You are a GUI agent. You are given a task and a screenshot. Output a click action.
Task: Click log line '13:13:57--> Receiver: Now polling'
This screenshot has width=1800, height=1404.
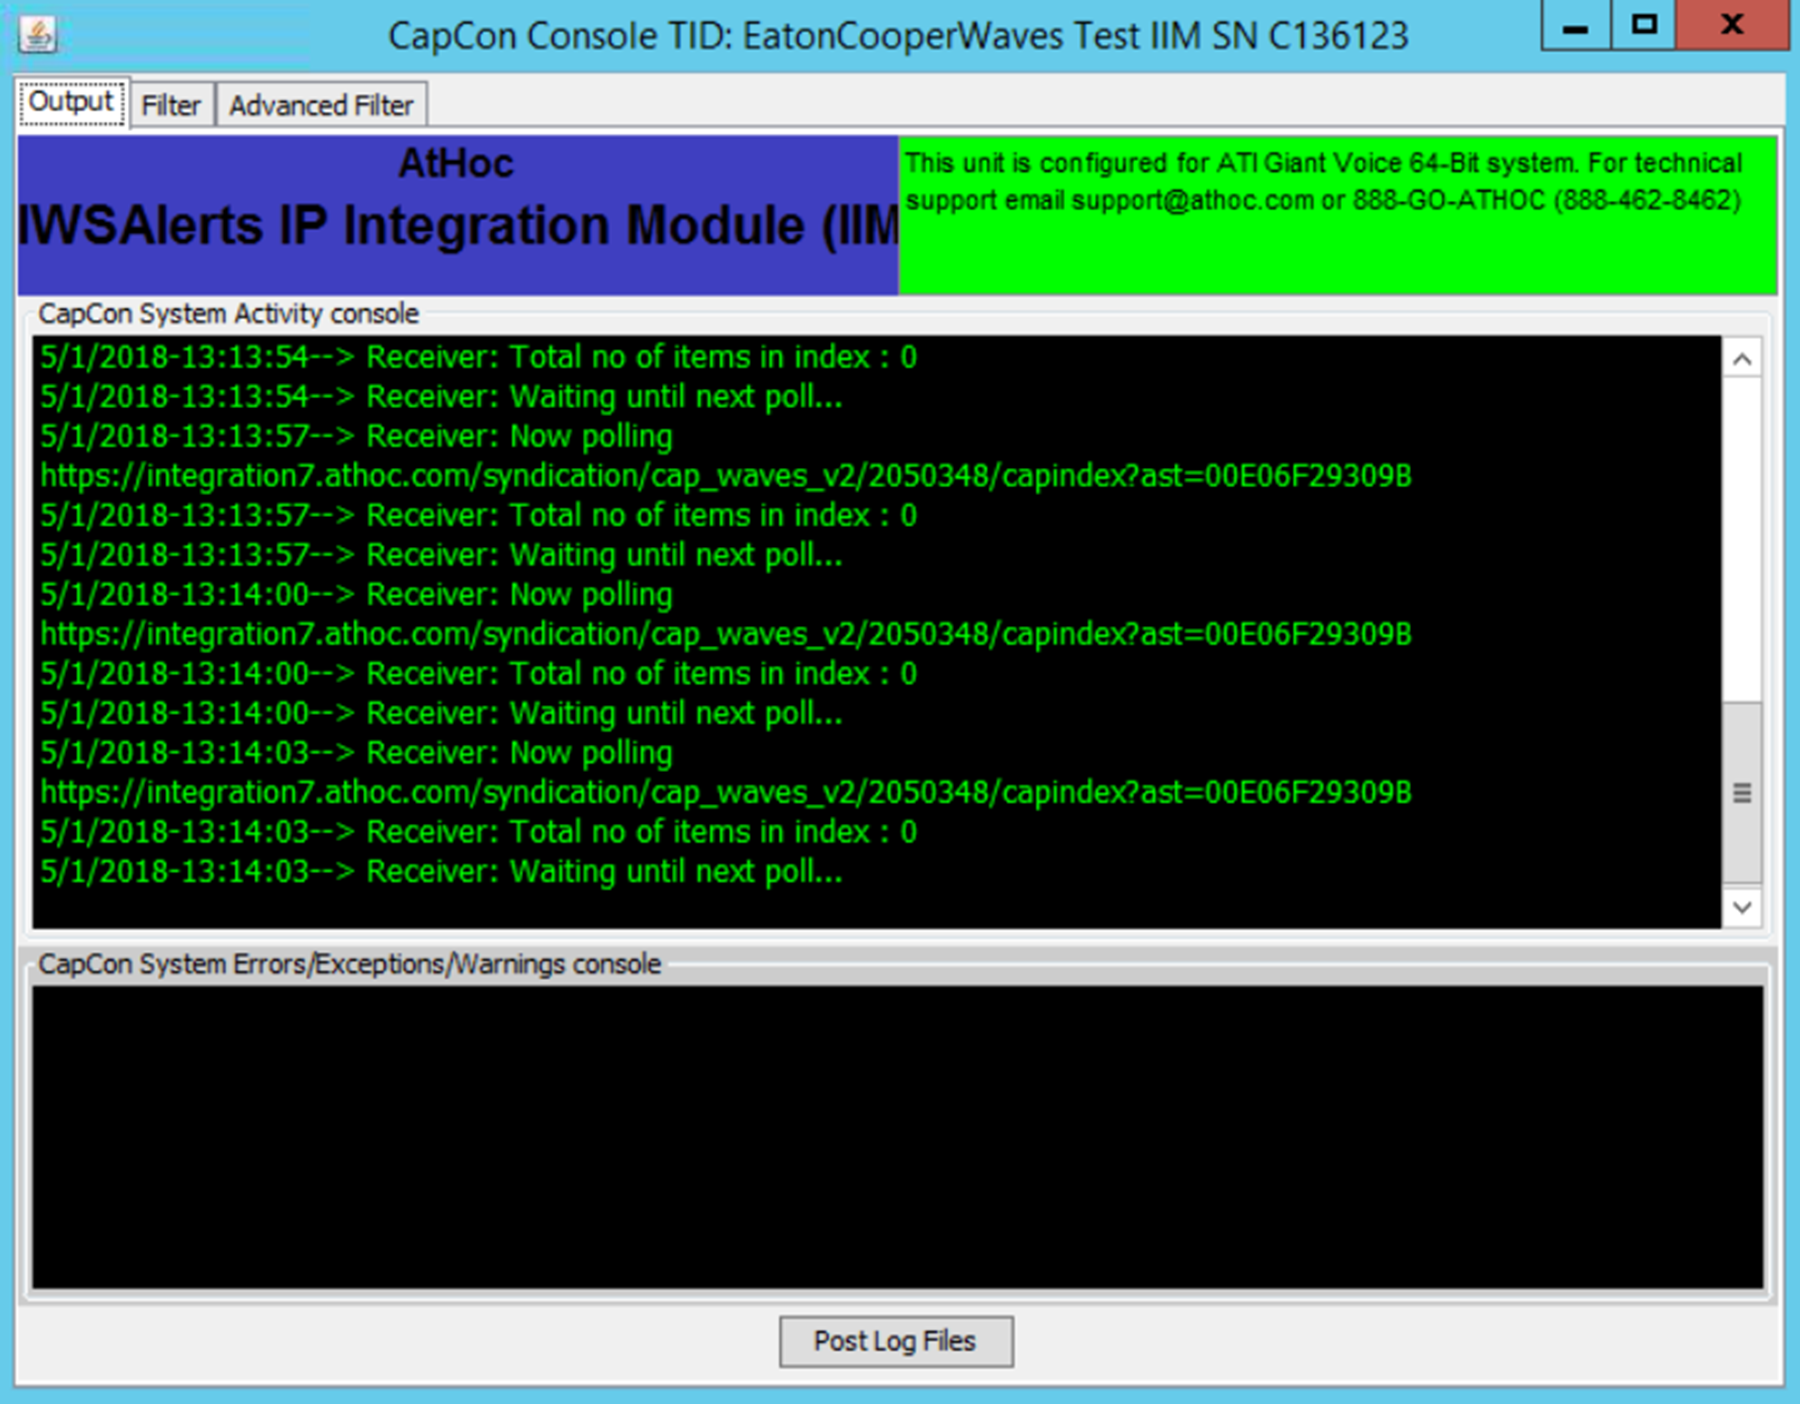click(356, 436)
